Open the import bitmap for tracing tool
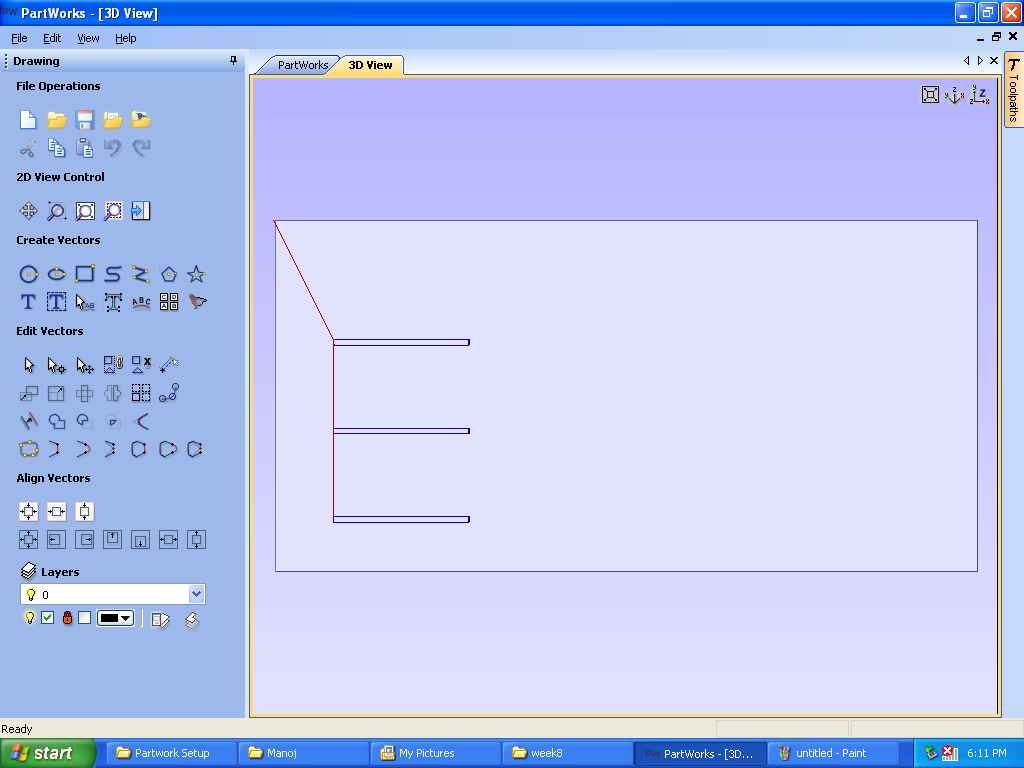 pyautogui.click(x=197, y=302)
